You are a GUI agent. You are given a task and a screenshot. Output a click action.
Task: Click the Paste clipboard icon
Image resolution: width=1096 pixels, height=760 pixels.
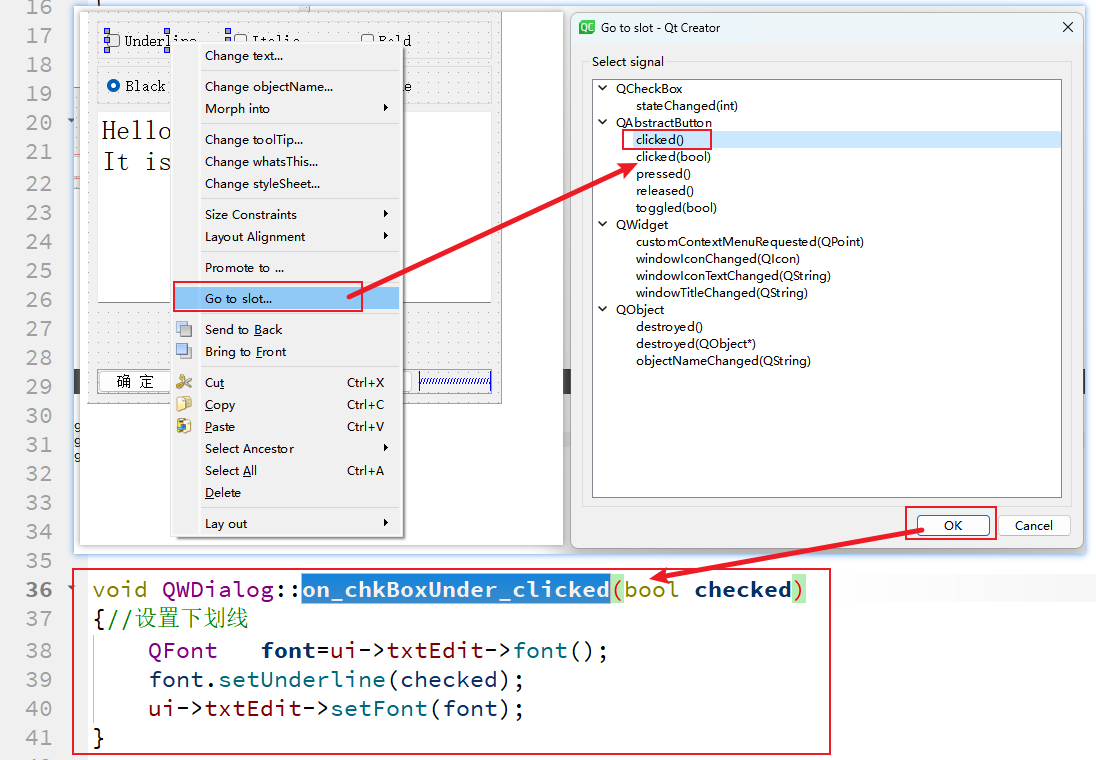pyautogui.click(x=184, y=426)
